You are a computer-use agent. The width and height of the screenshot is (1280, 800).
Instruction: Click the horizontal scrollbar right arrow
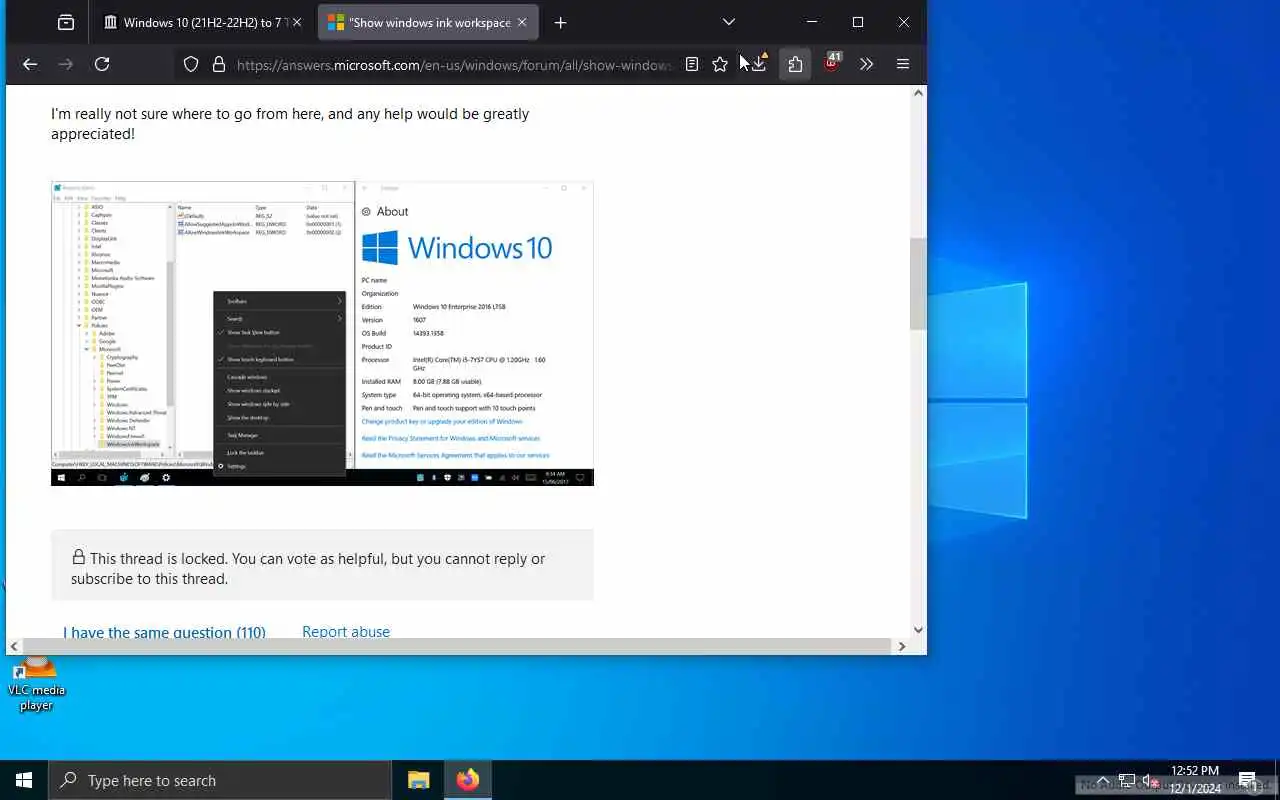pos(901,647)
